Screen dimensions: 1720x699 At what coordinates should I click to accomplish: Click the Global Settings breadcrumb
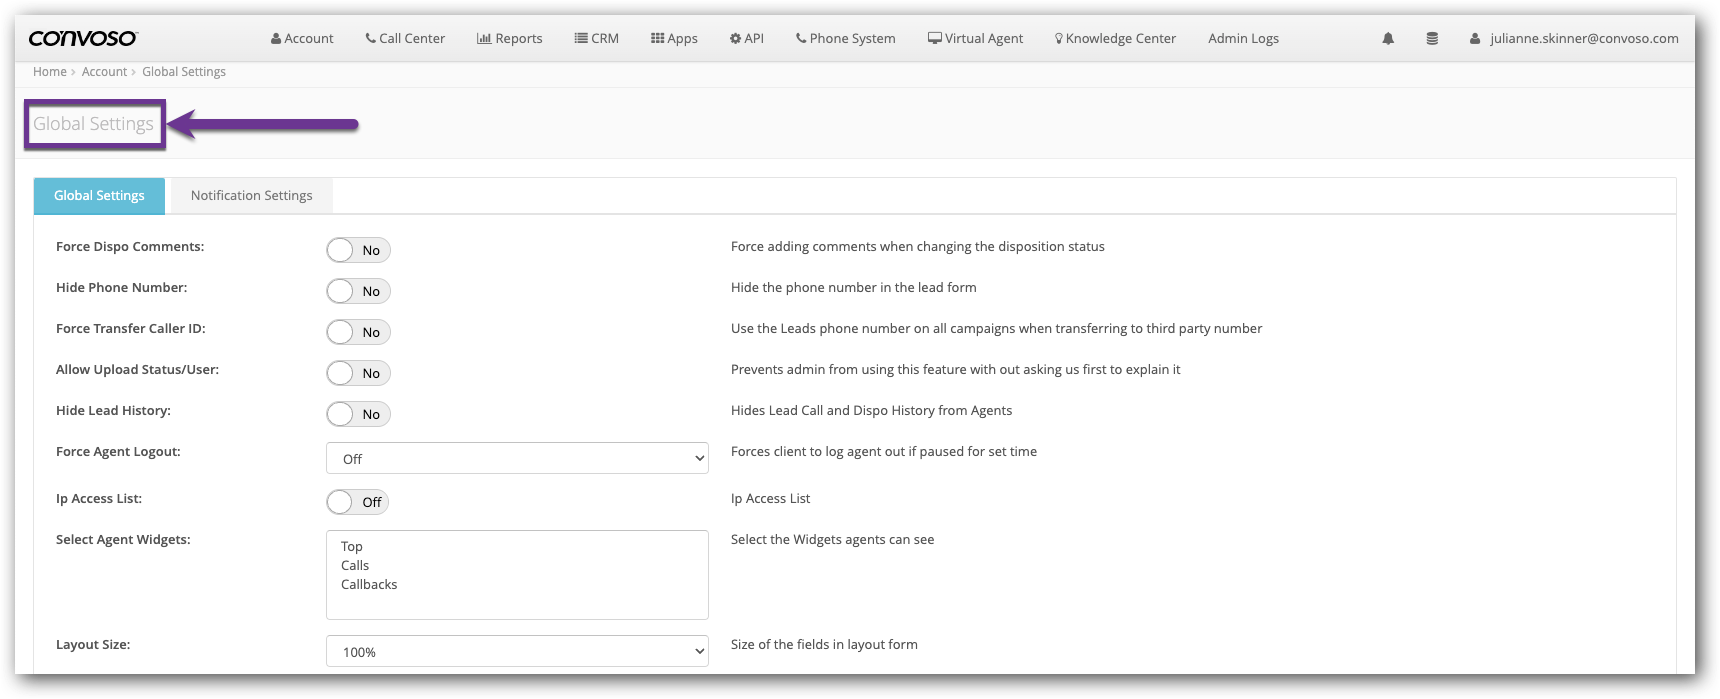(x=184, y=72)
